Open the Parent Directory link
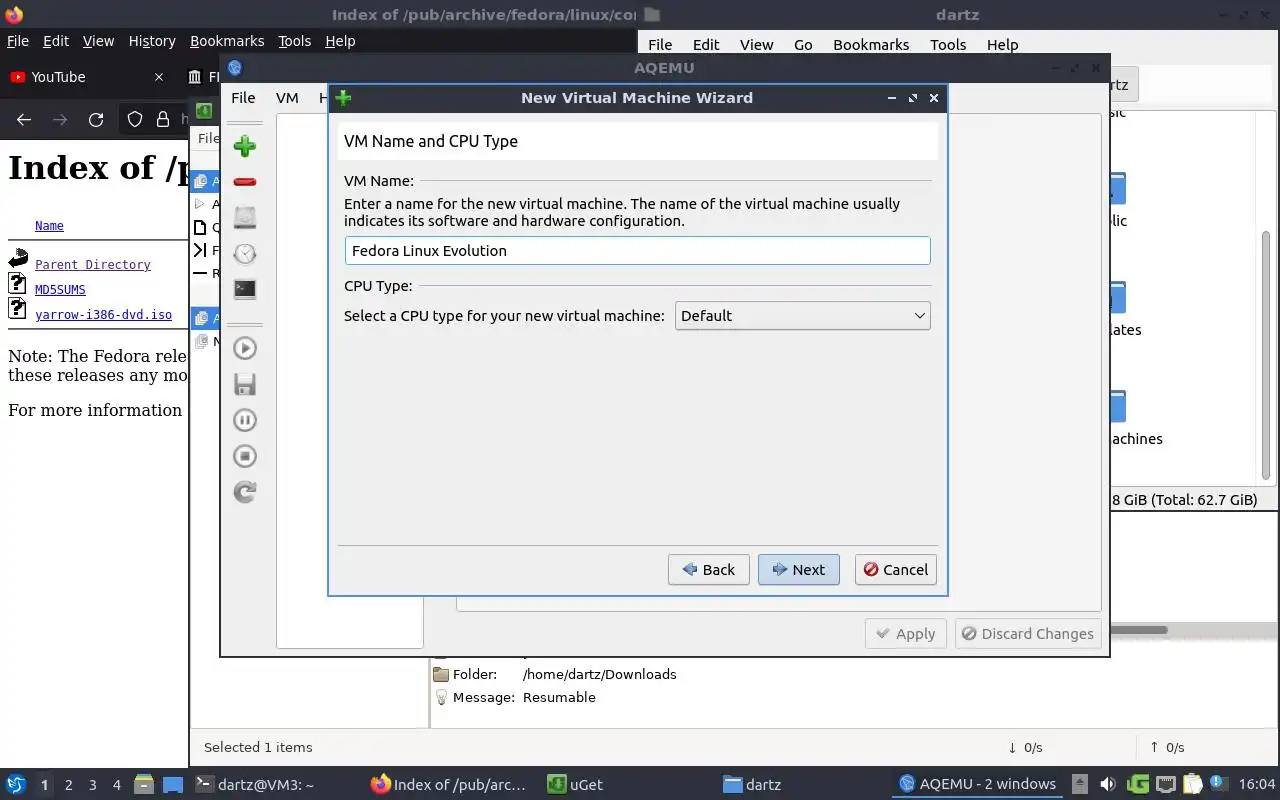The image size is (1280, 800). (93, 265)
